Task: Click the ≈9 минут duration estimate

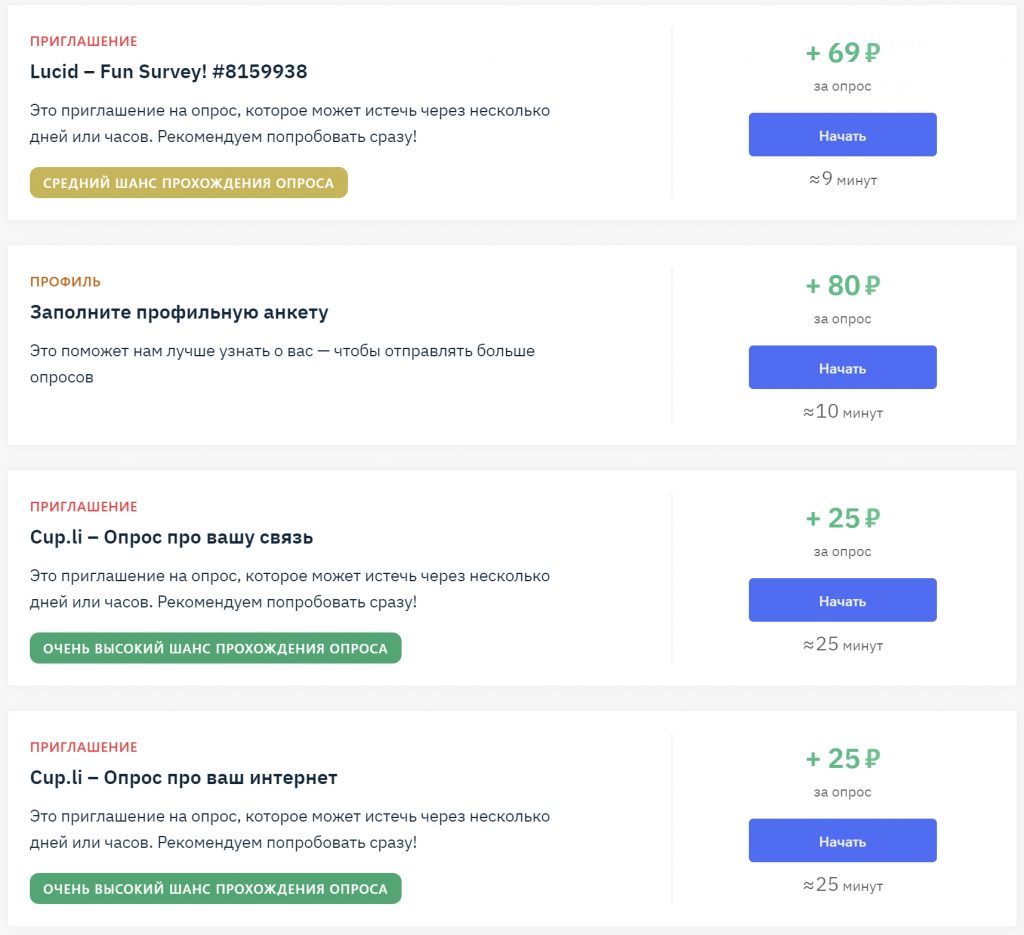Action: 842,180
